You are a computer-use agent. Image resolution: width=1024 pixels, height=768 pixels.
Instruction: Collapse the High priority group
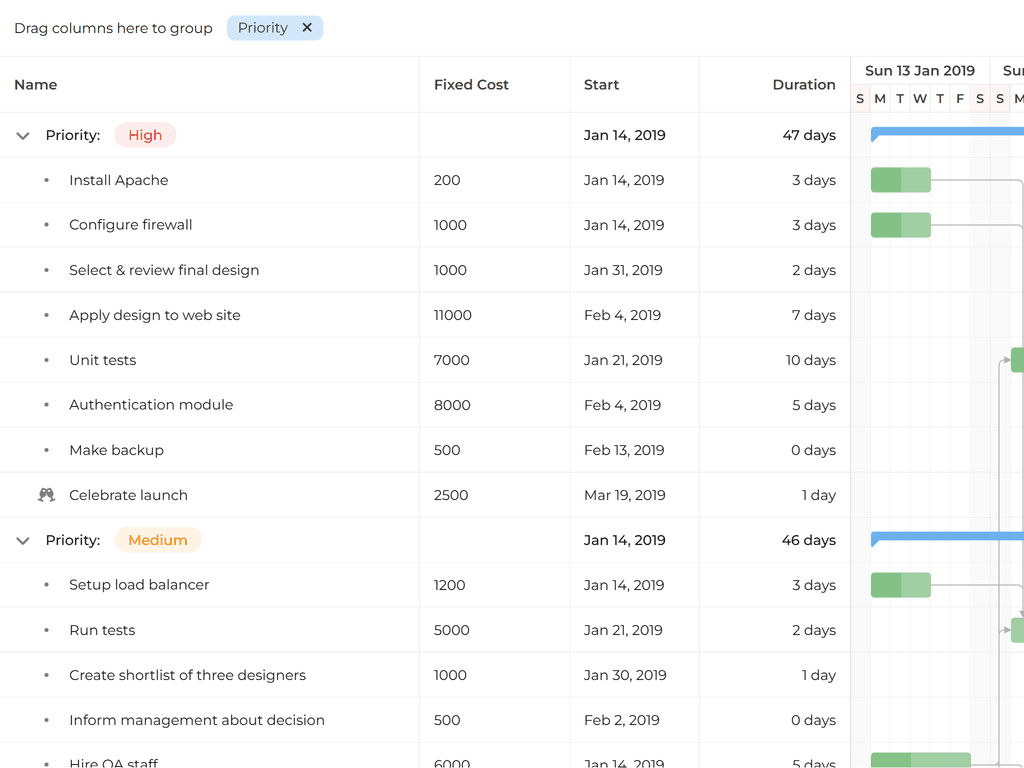[23, 136]
